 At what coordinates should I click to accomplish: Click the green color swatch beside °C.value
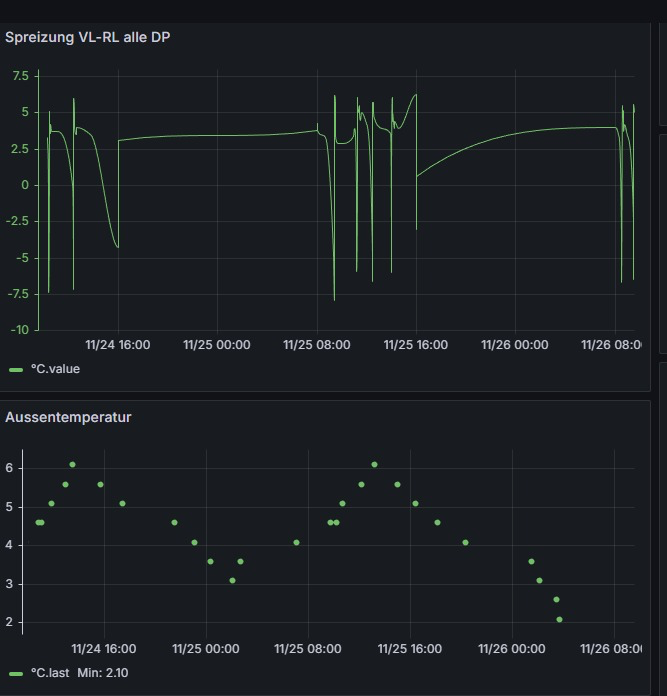(x=16, y=370)
